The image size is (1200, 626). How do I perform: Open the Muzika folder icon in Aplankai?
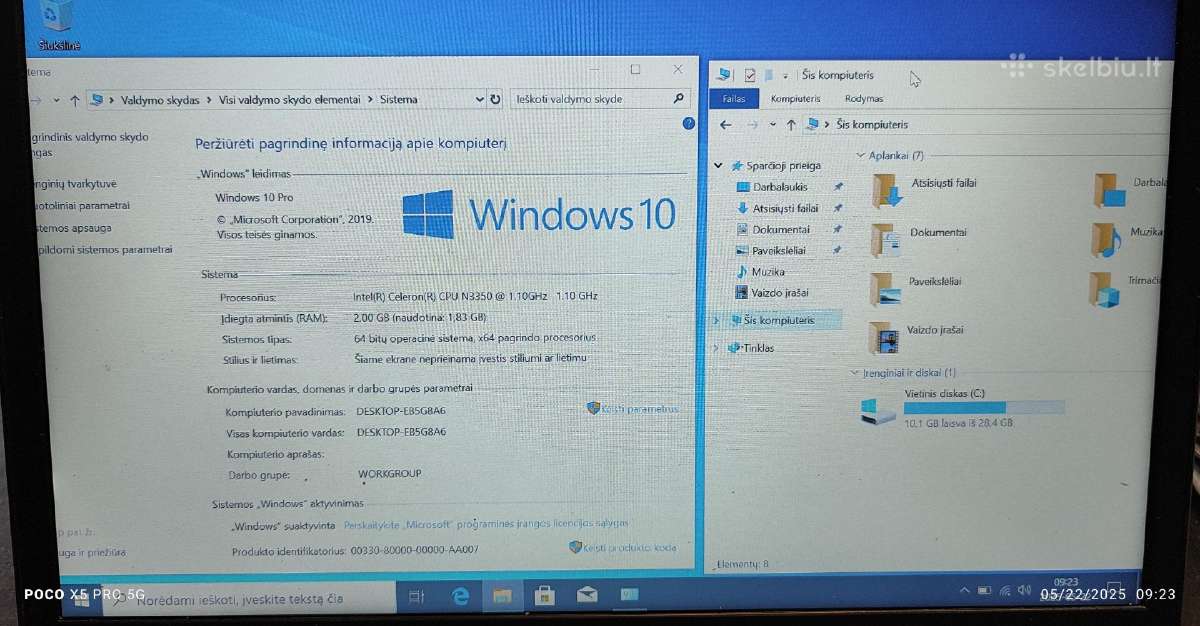pos(1106,240)
